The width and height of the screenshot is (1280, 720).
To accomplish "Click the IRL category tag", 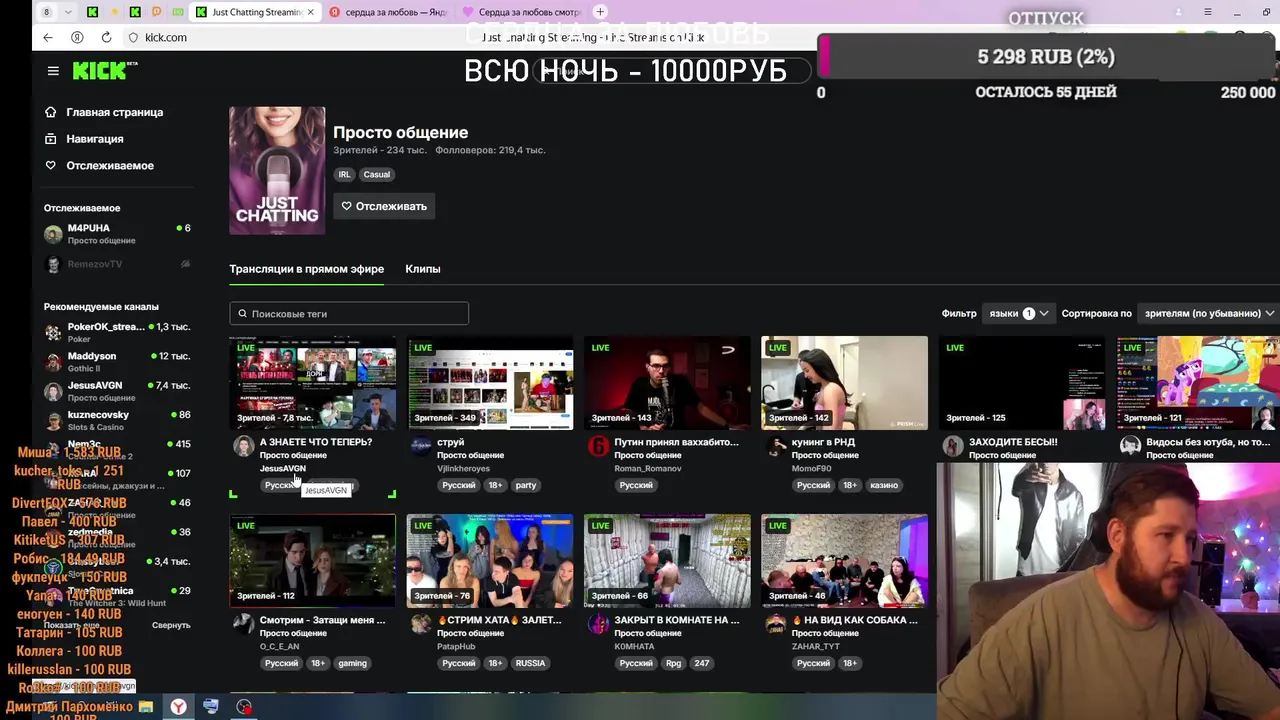I will [x=344, y=174].
